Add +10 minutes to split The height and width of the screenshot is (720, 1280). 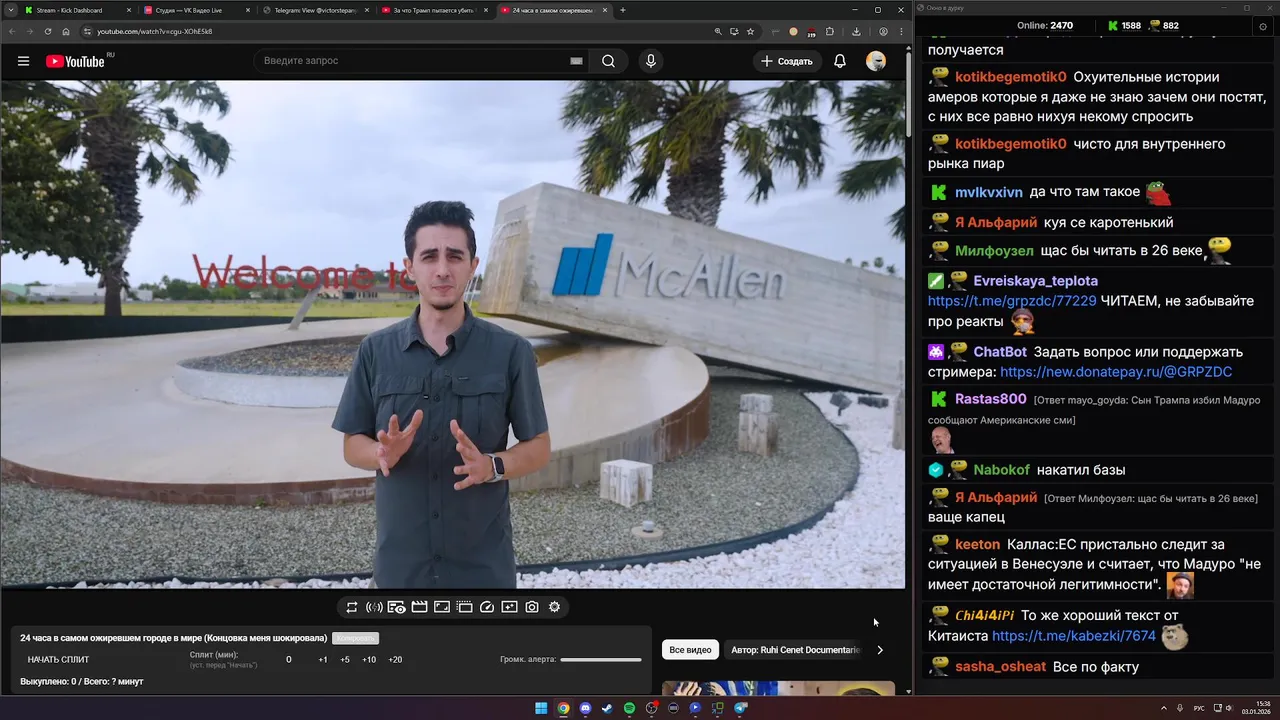369,659
